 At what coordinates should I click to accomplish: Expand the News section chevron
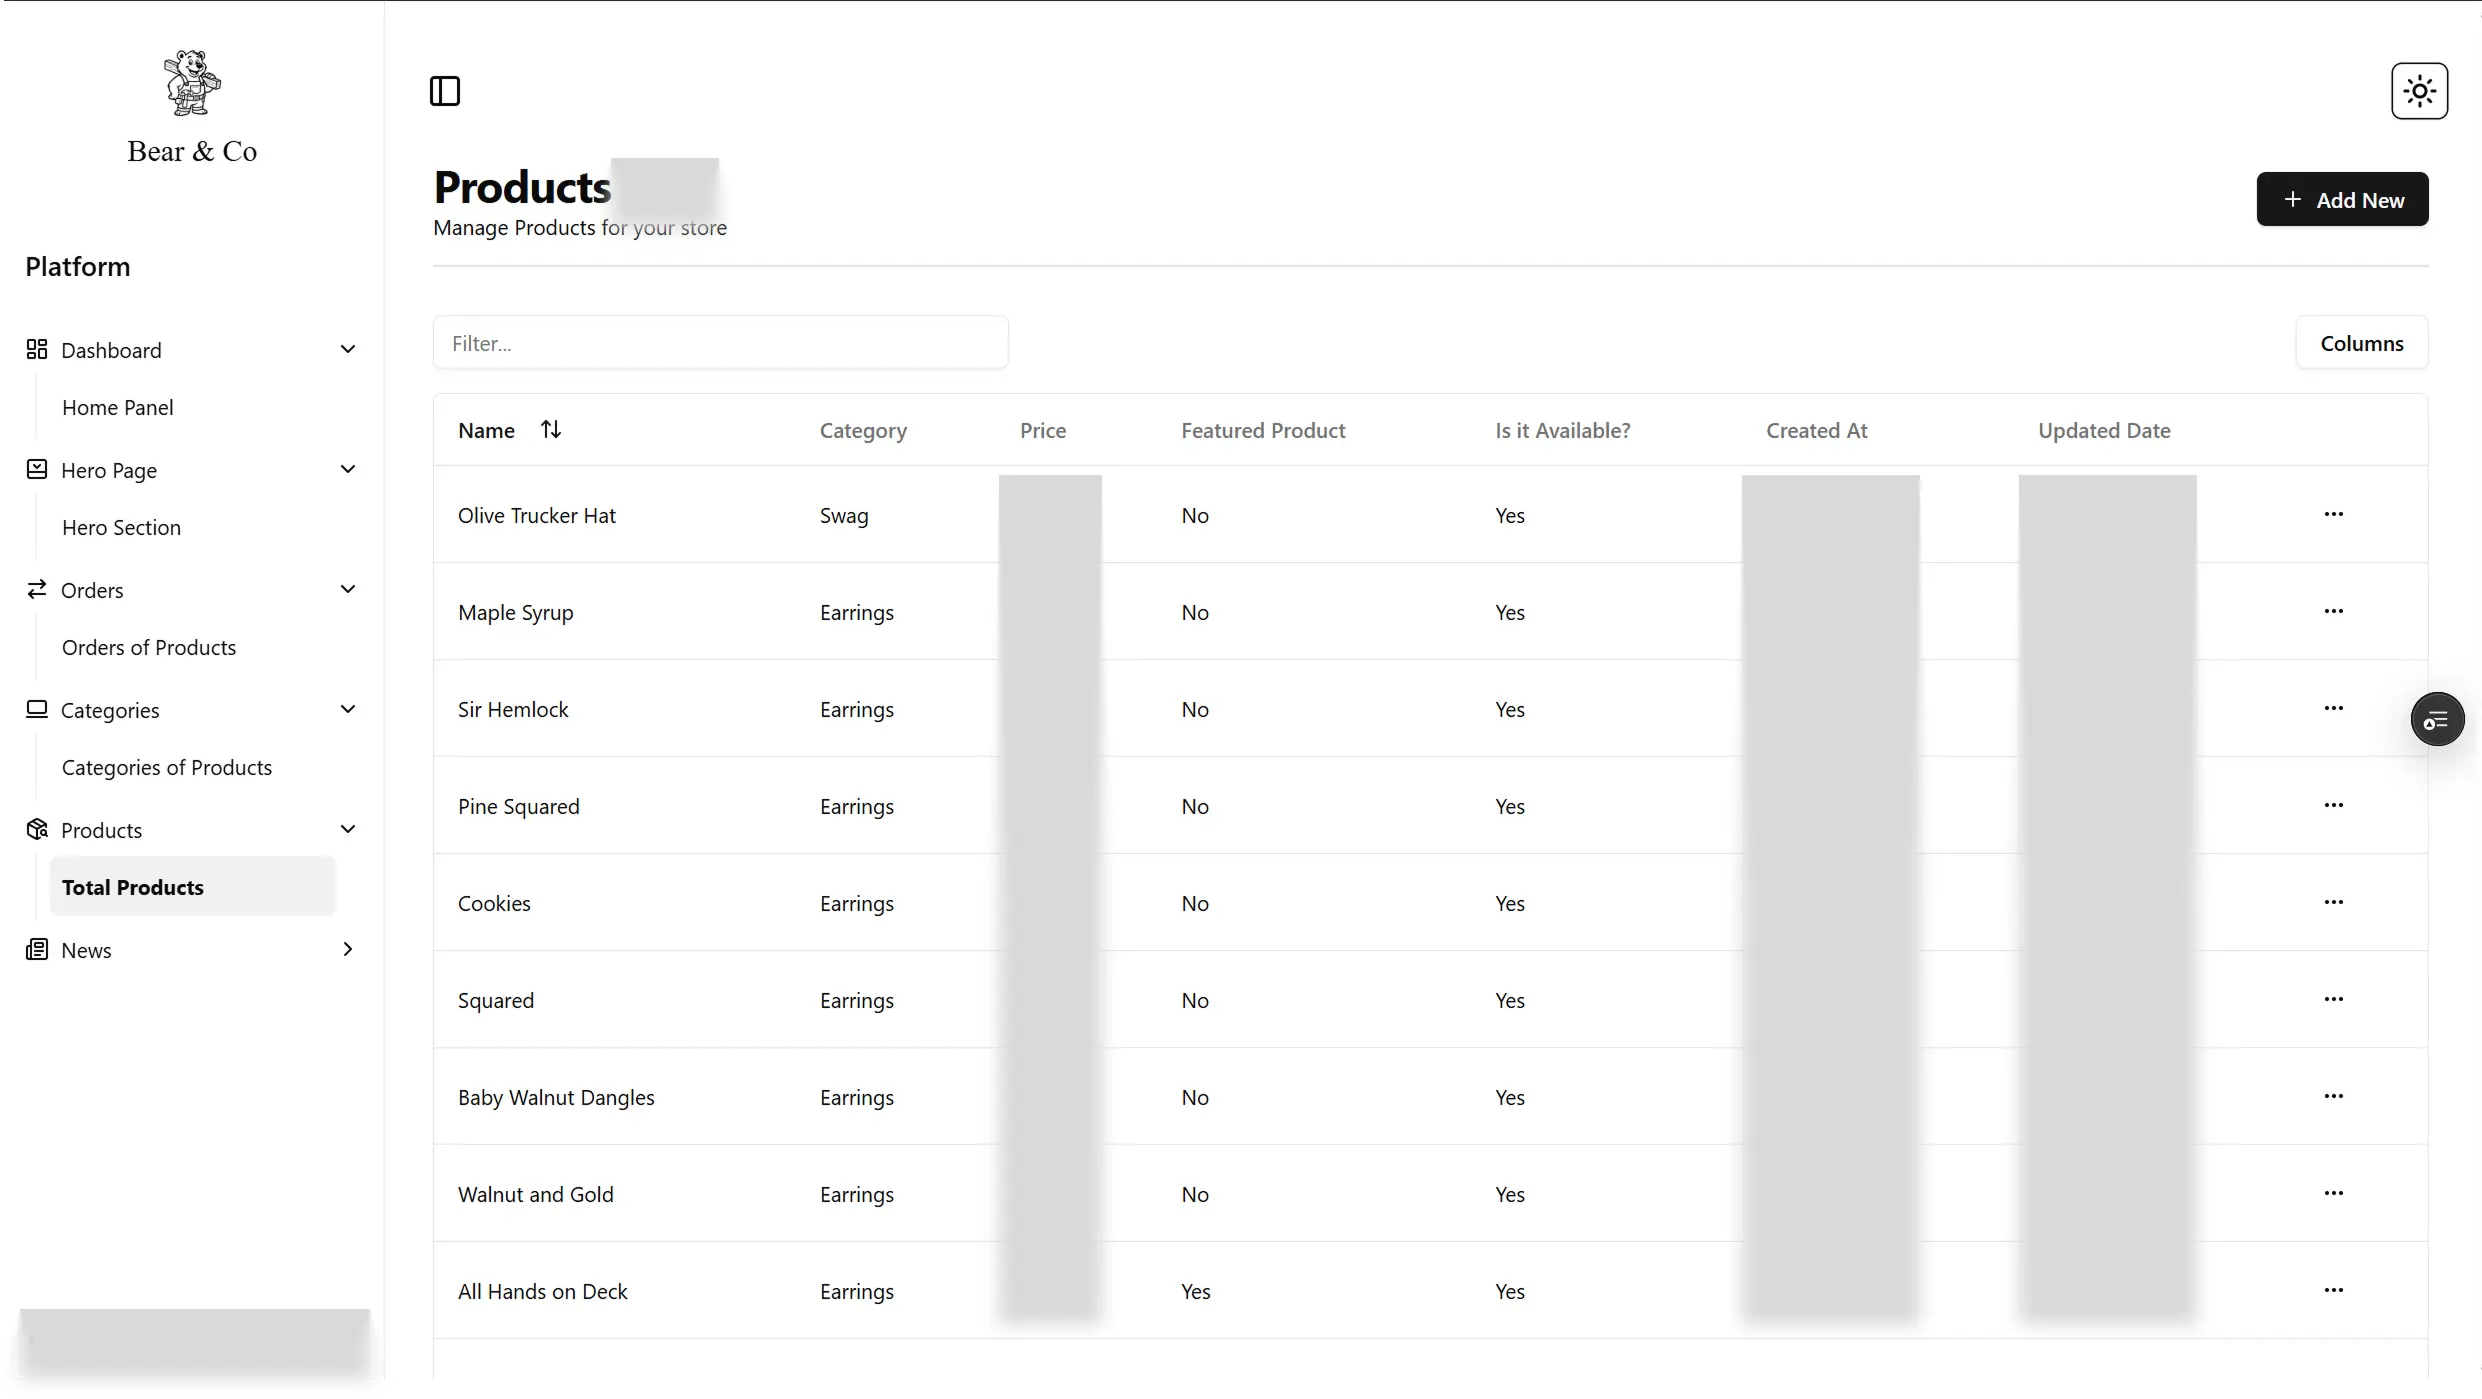(348, 949)
